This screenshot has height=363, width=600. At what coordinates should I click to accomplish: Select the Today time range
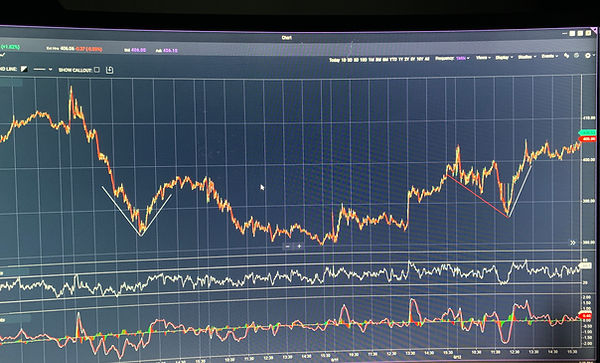coord(334,60)
